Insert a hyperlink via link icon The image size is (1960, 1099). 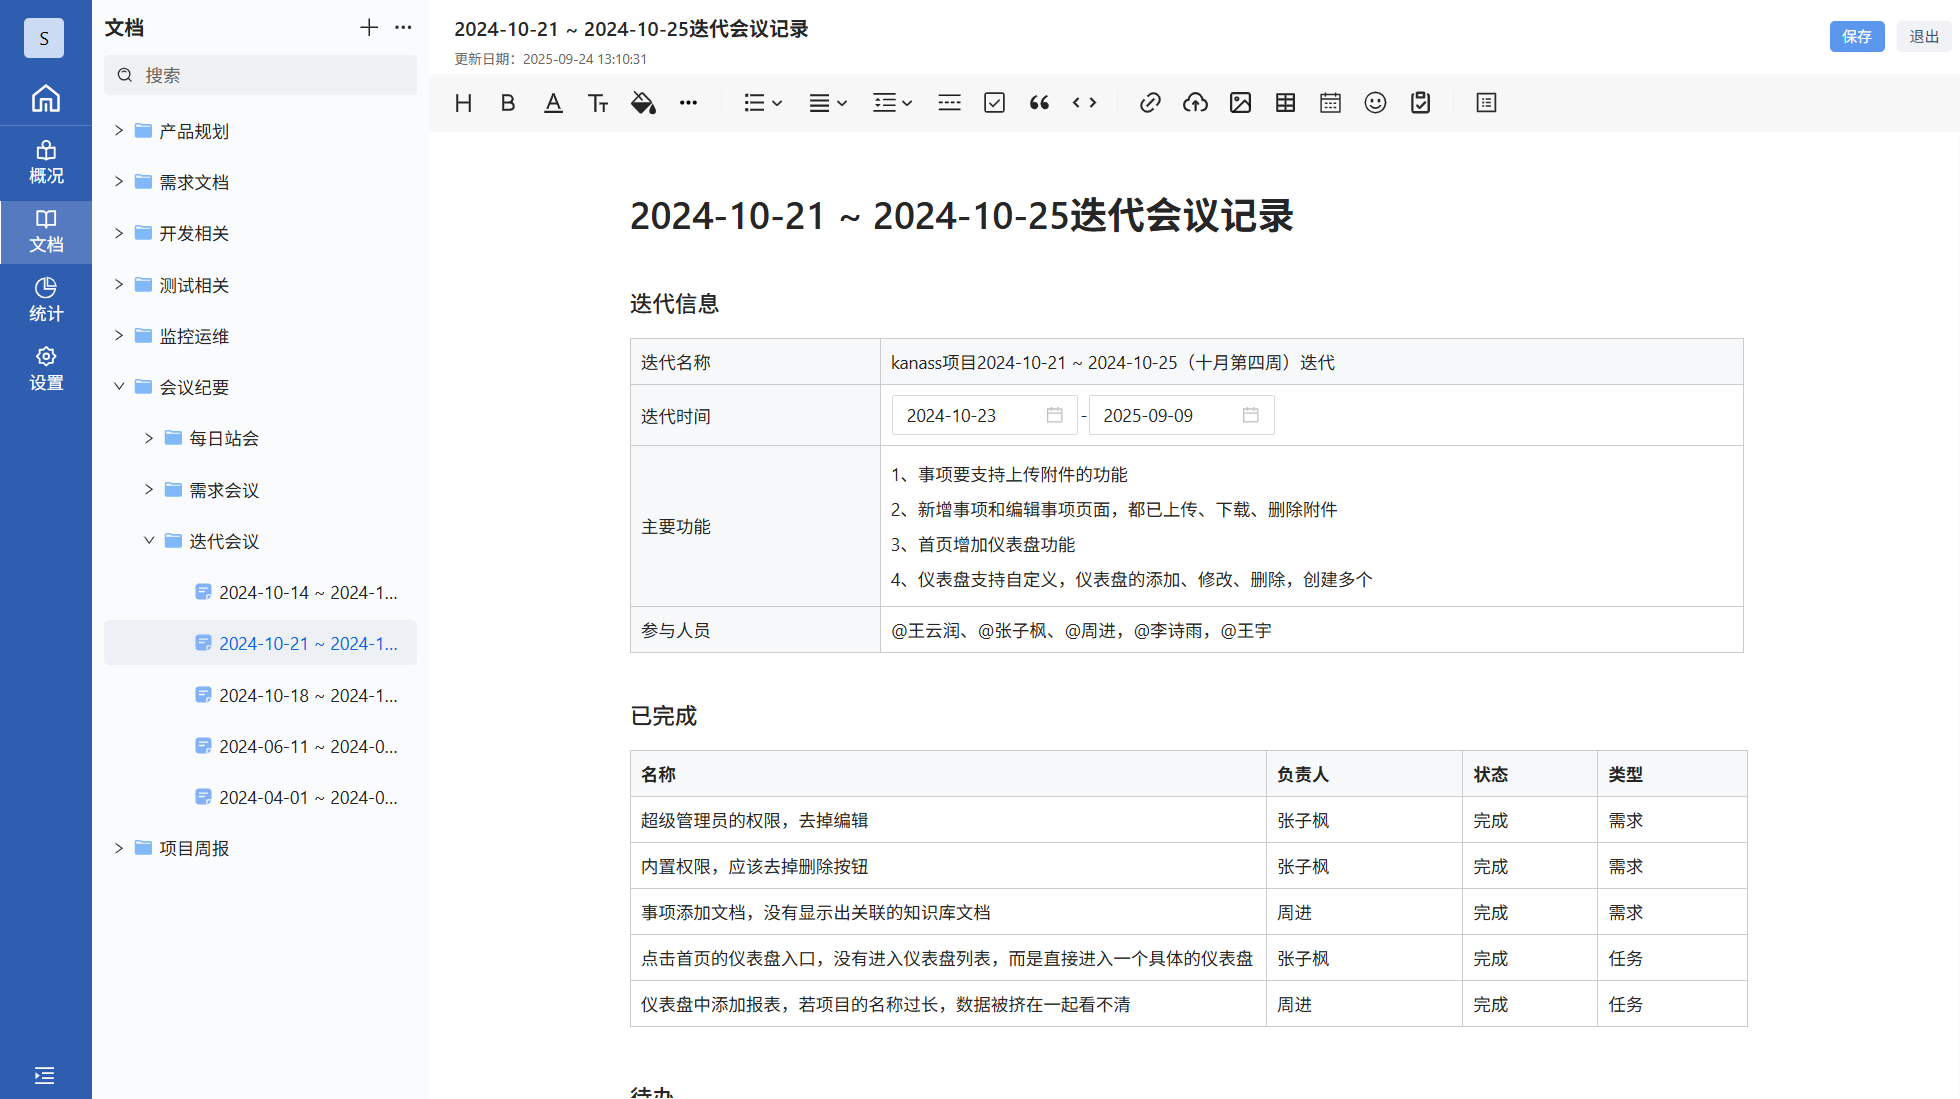tap(1150, 103)
